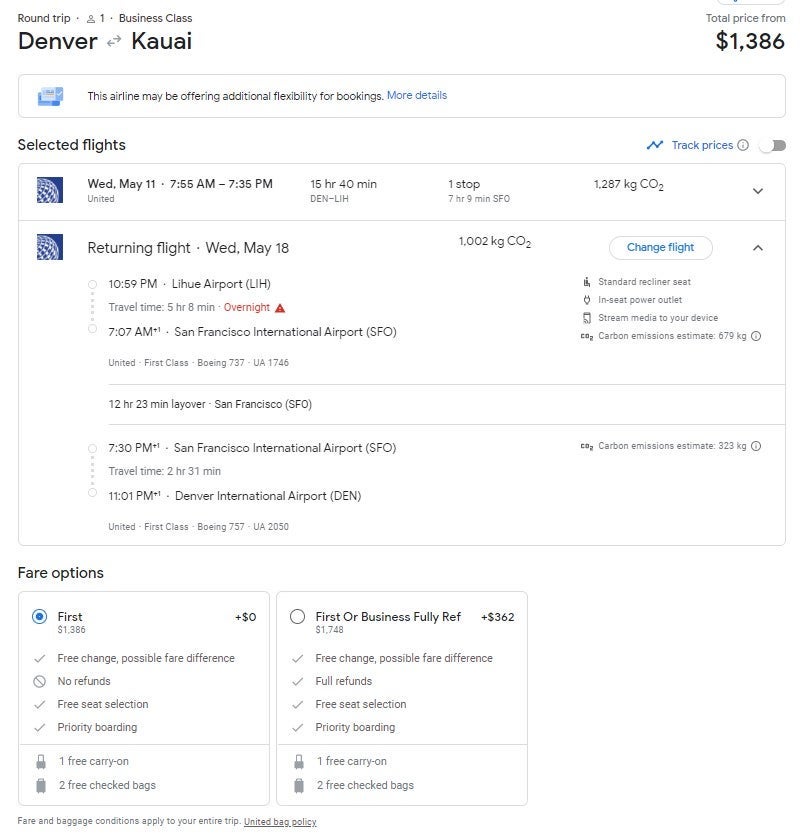Open the United bag policy link
The width and height of the screenshot is (804, 840).
point(280,822)
